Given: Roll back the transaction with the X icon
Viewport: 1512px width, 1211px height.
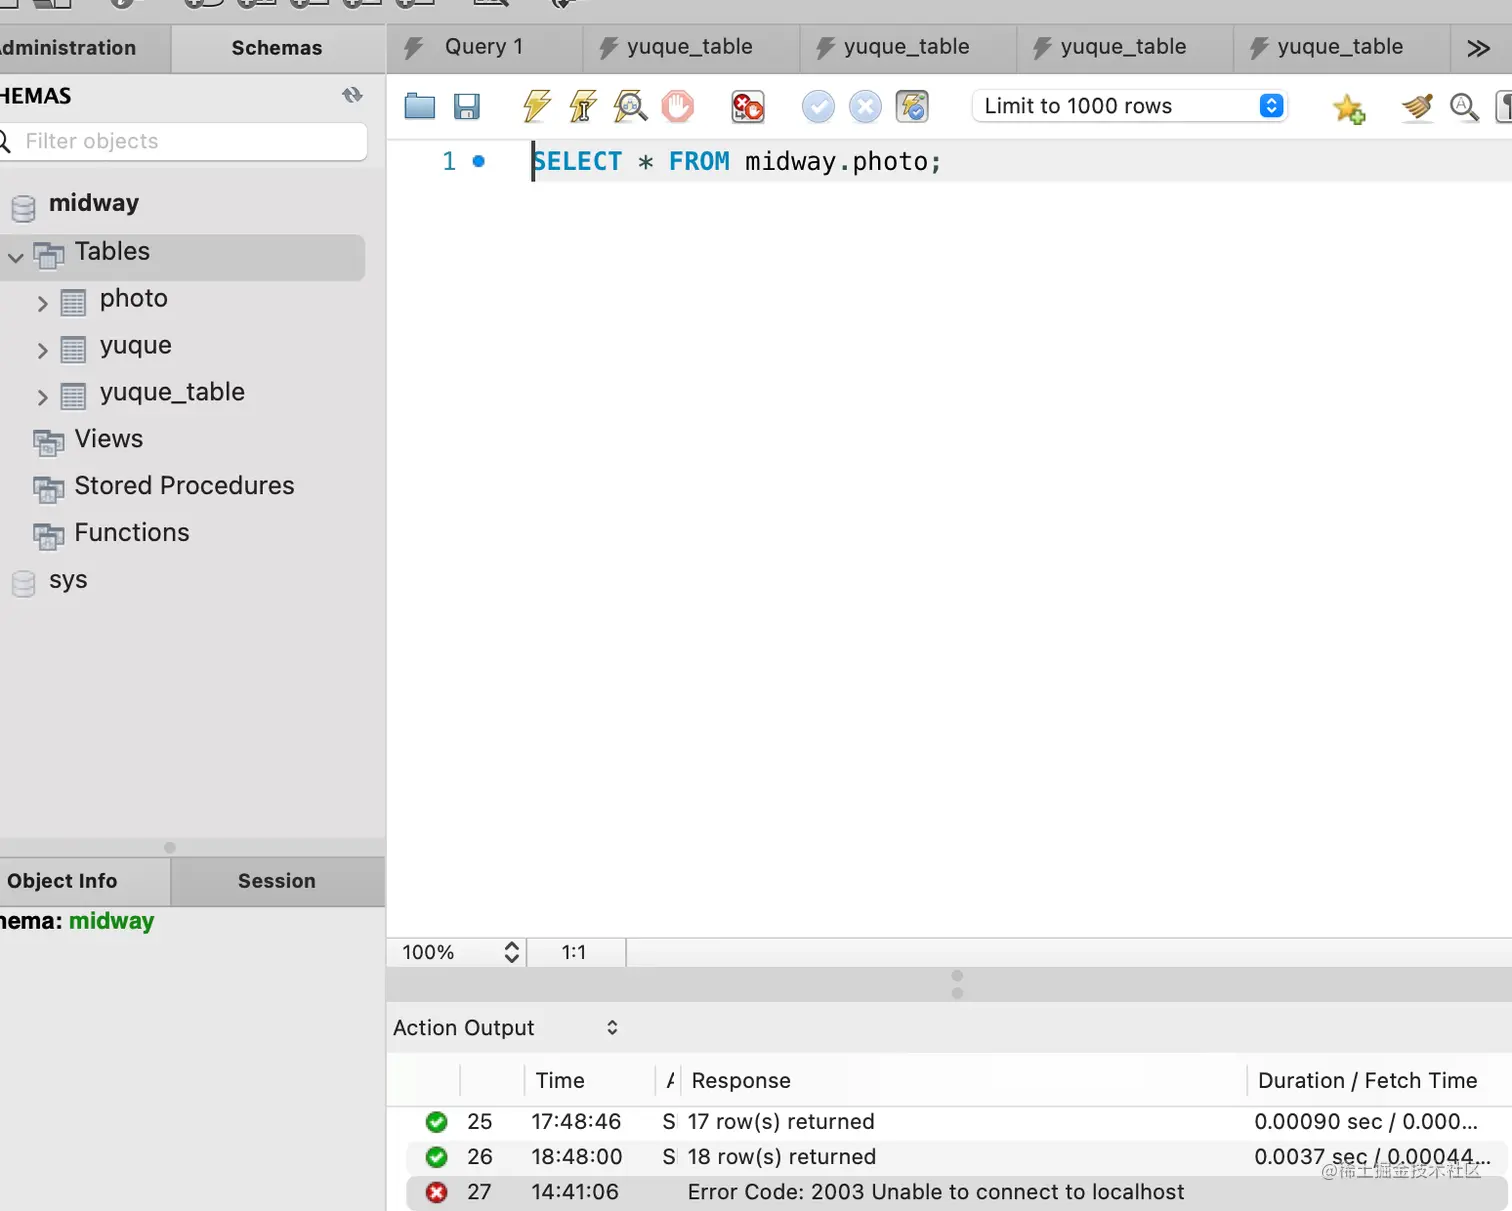Looking at the screenshot, I should tap(865, 106).
